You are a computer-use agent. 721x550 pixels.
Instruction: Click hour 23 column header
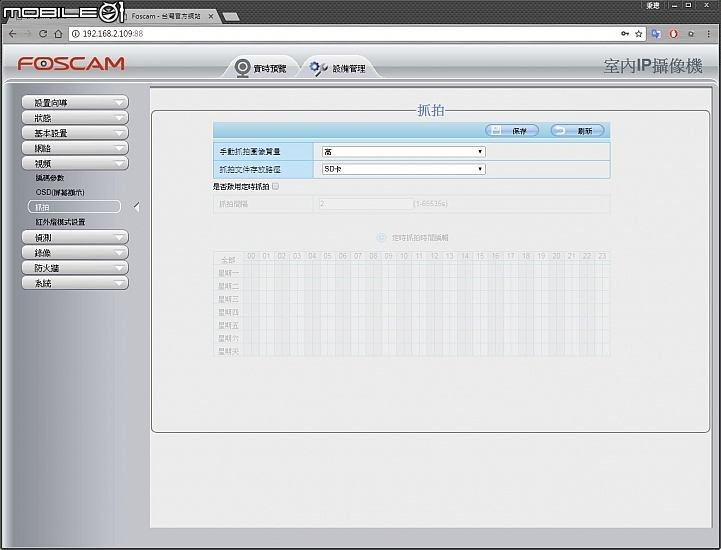(x=602, y=256)
